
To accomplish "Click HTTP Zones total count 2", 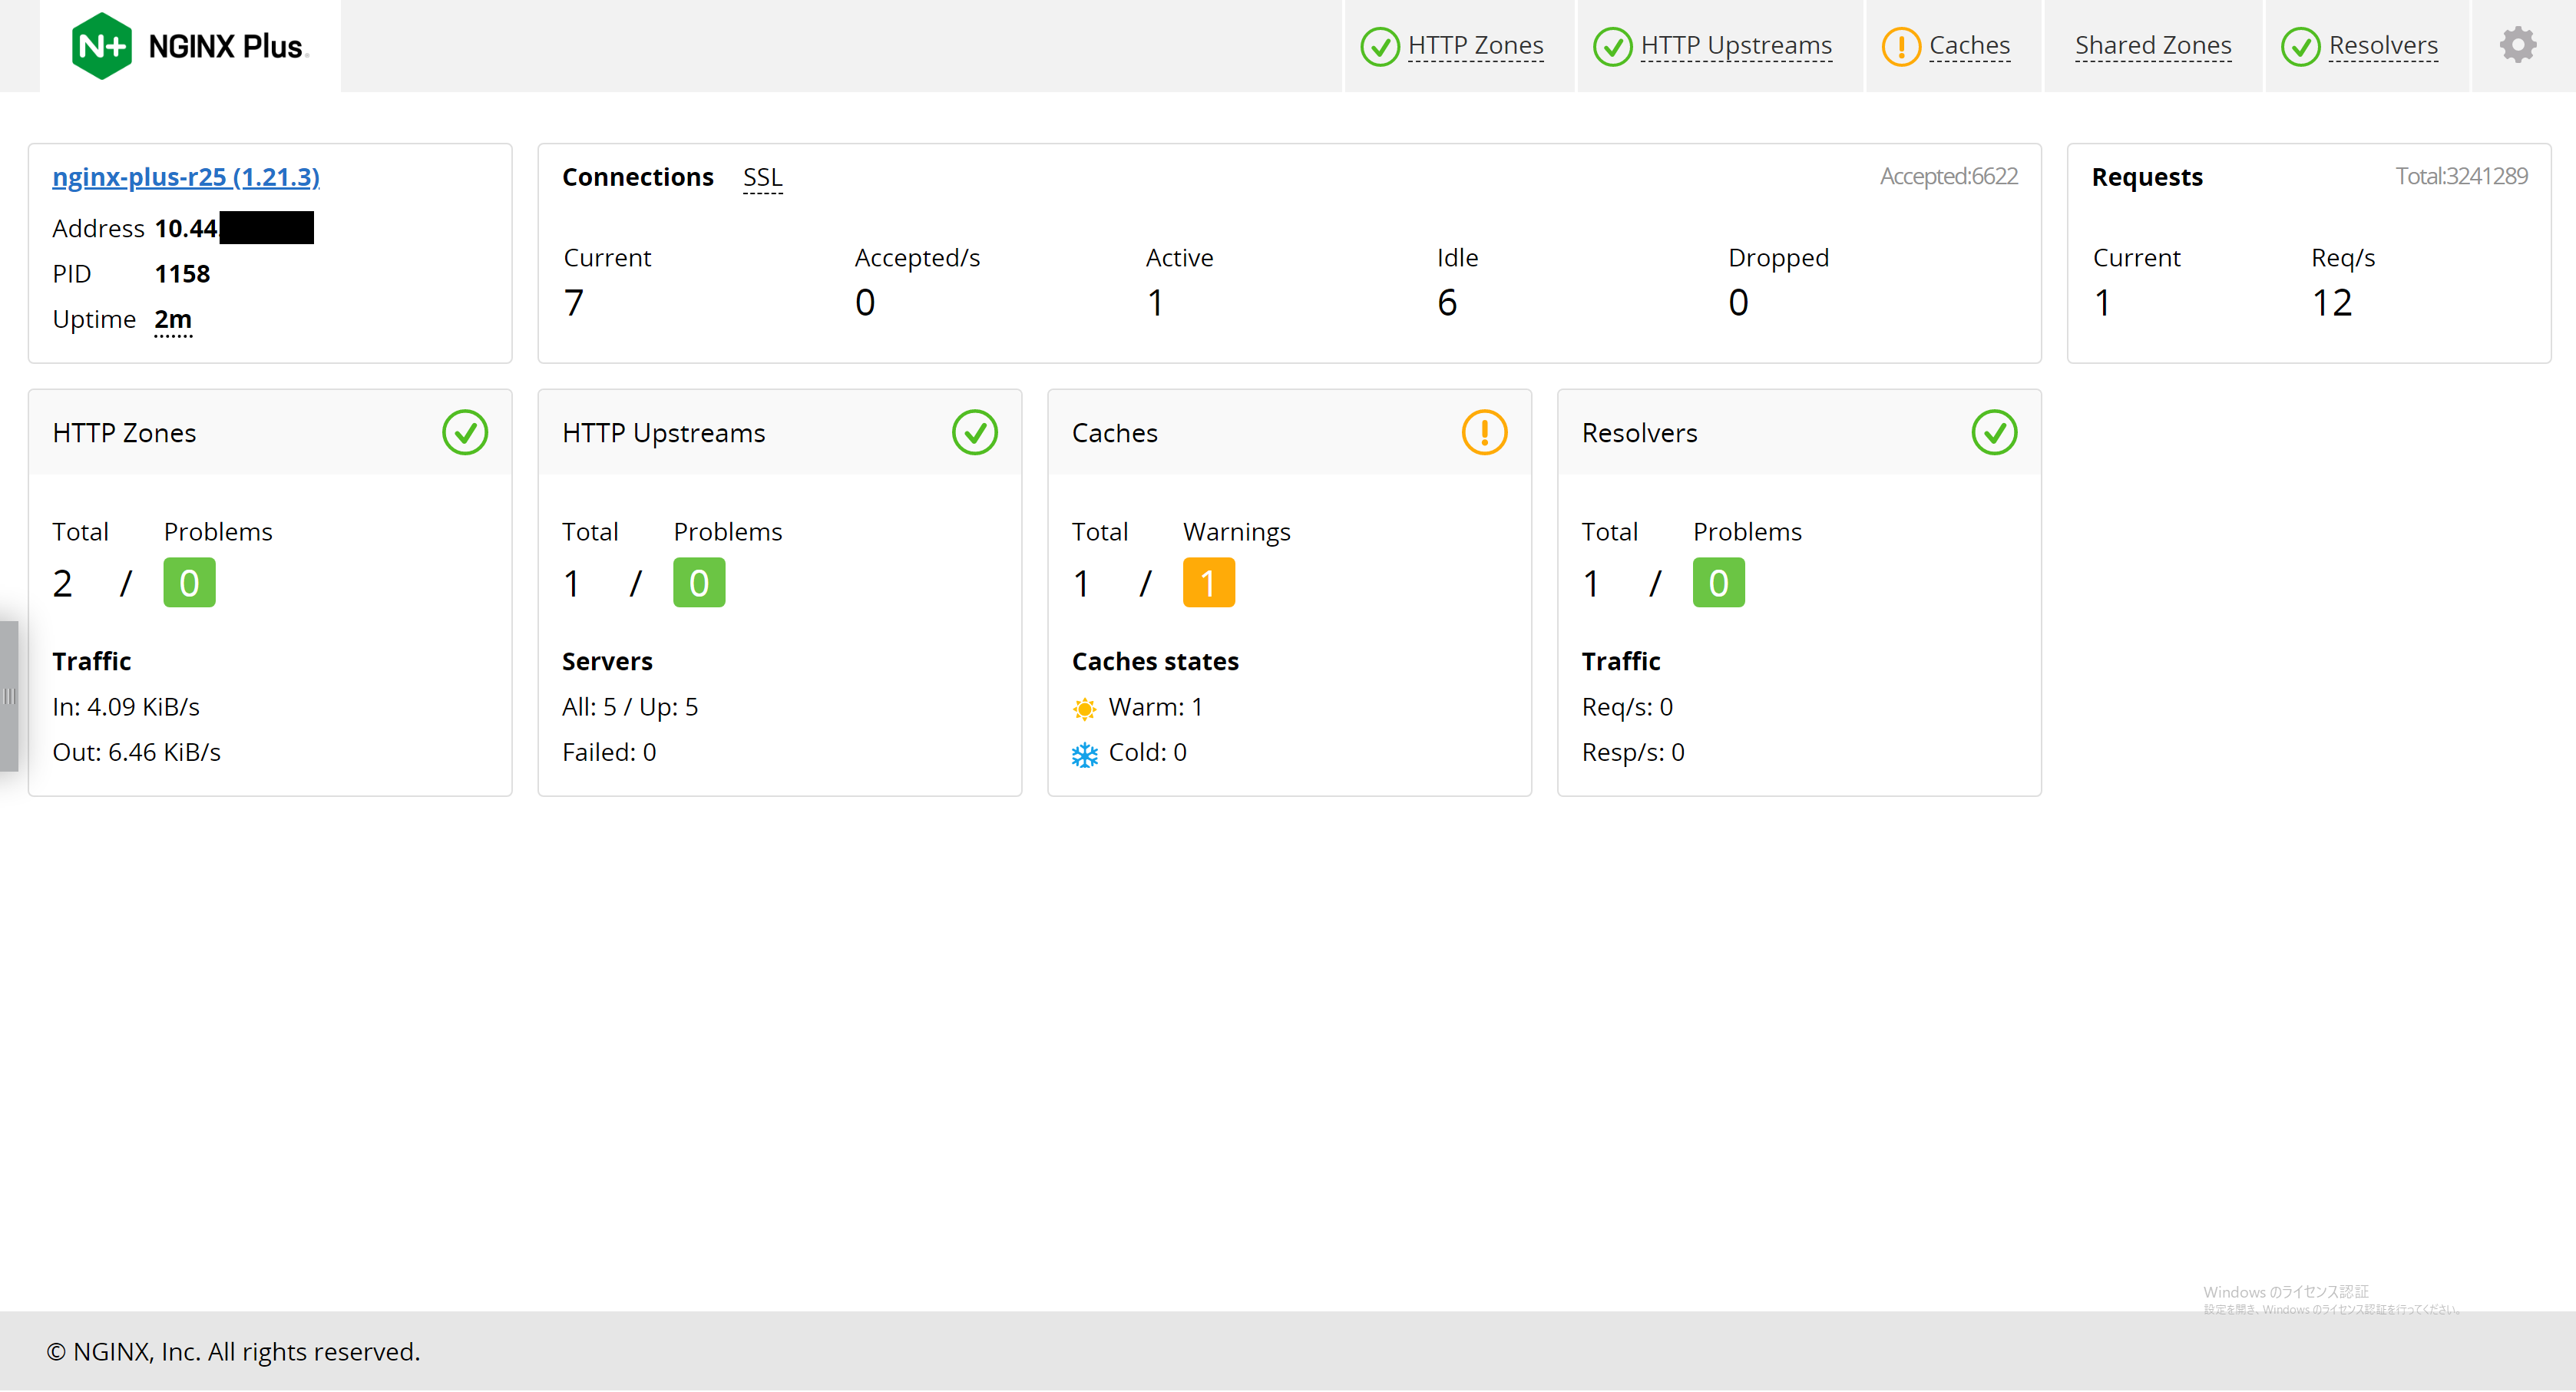I will coord(62,584).
